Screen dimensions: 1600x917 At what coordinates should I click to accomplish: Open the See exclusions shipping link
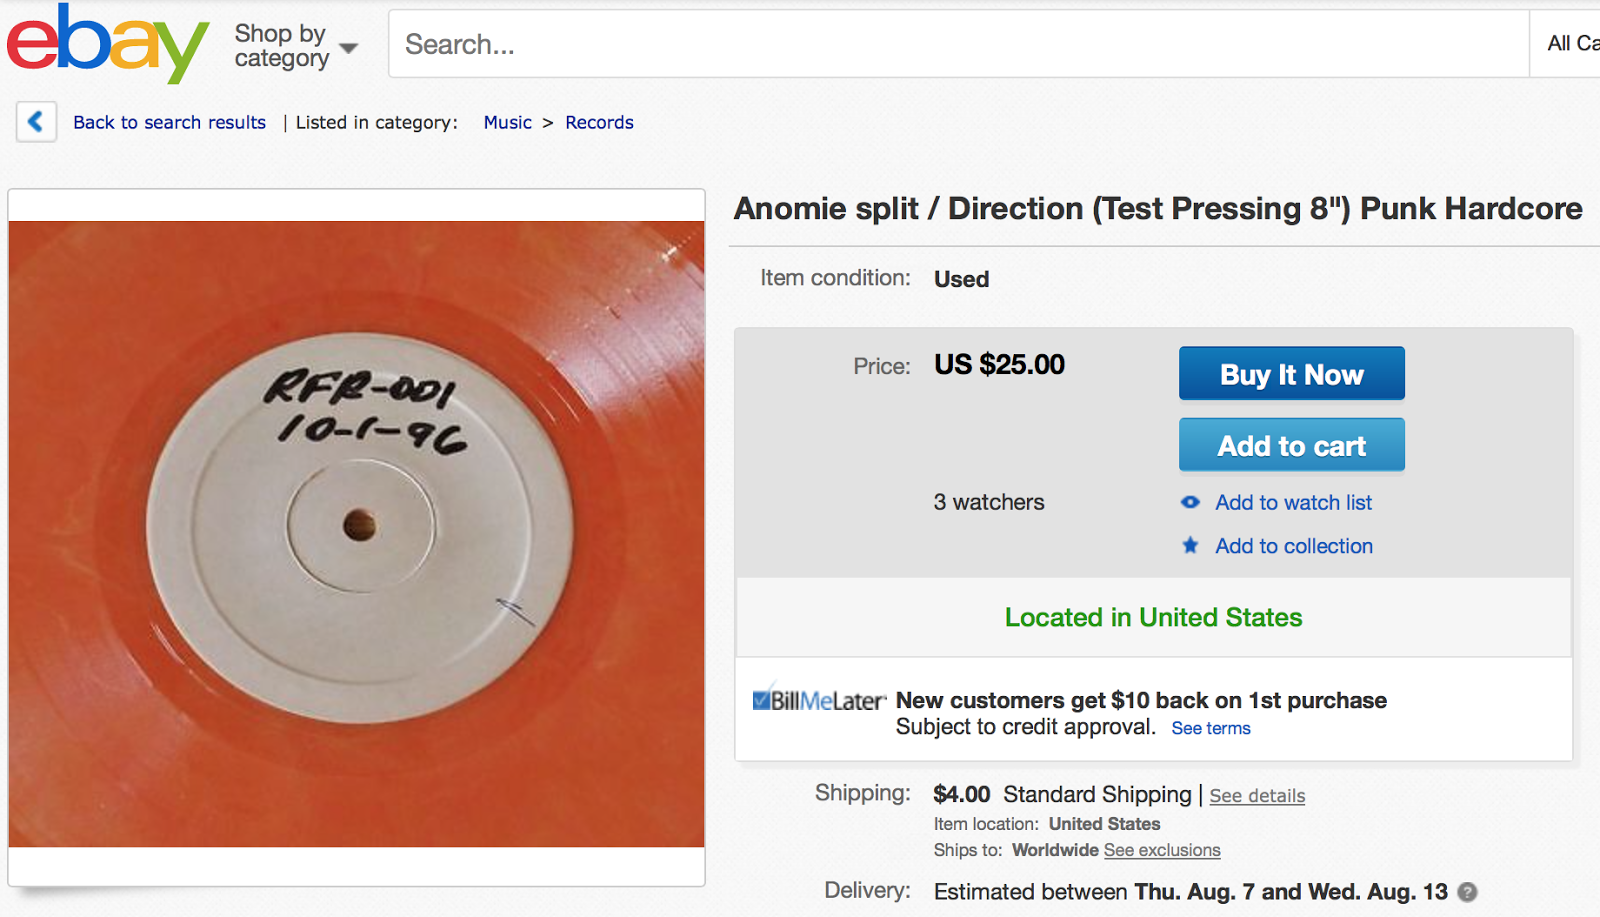click(1162, 850)
